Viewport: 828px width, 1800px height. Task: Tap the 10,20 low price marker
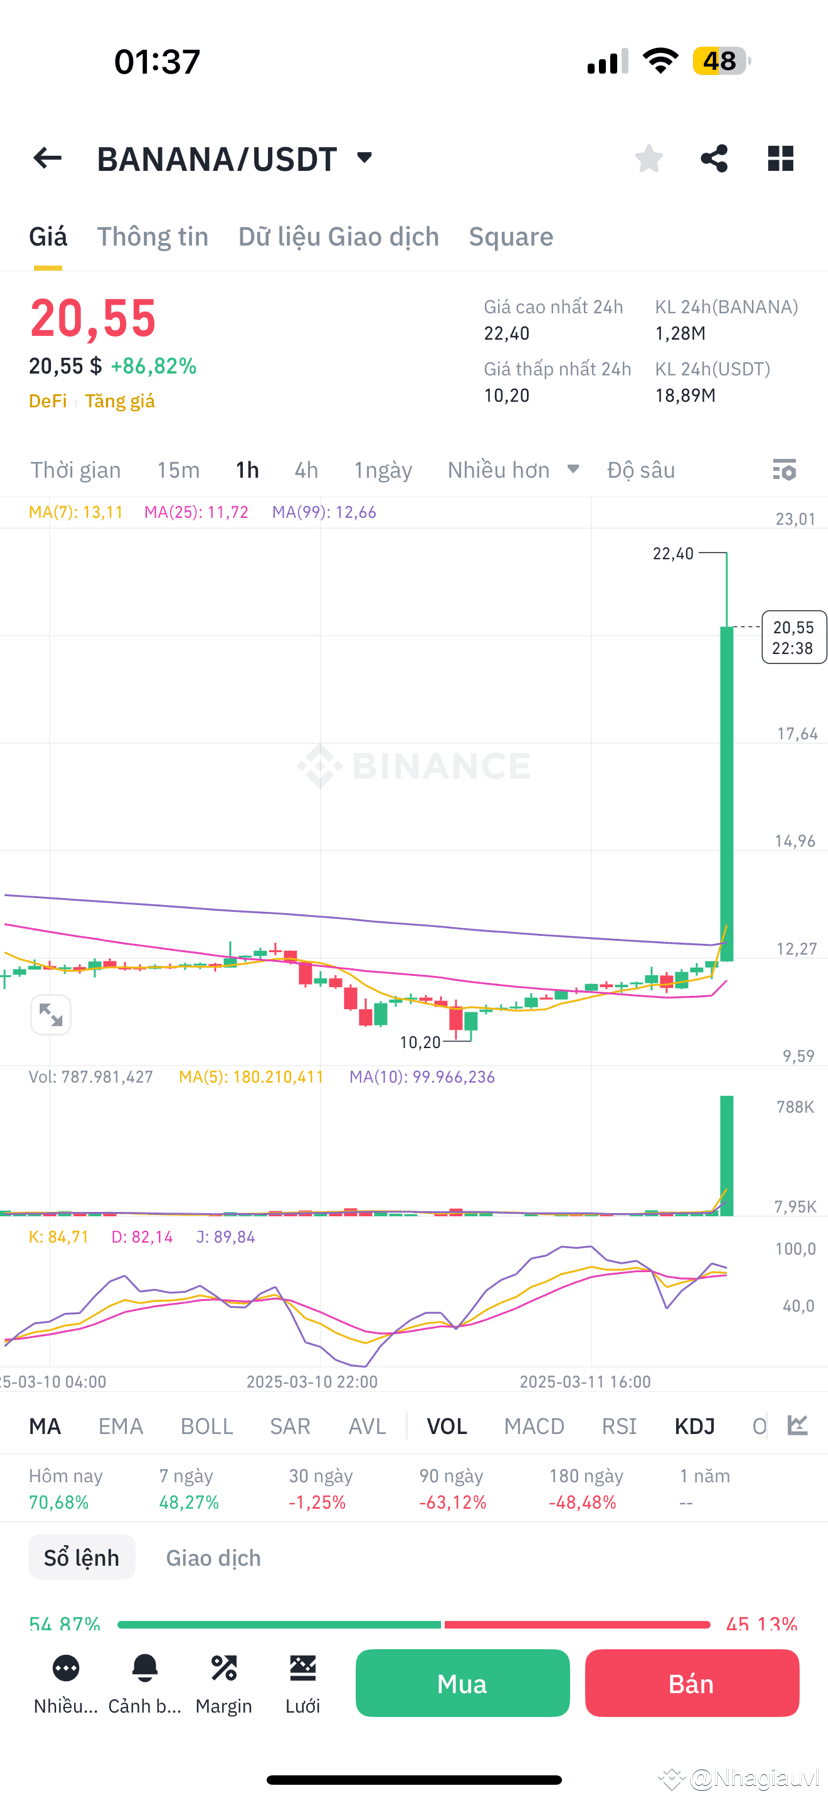tap(420, 1042)
